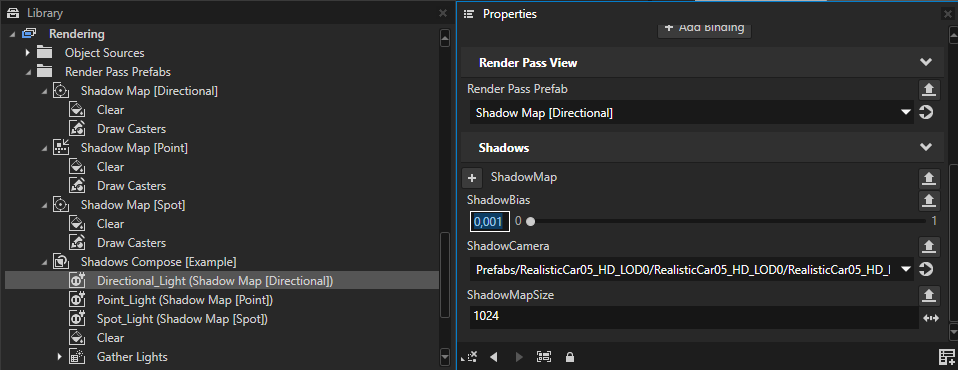Expand the Object Sources folder
This screenshot has width=958, height=370.
[27, 53]
